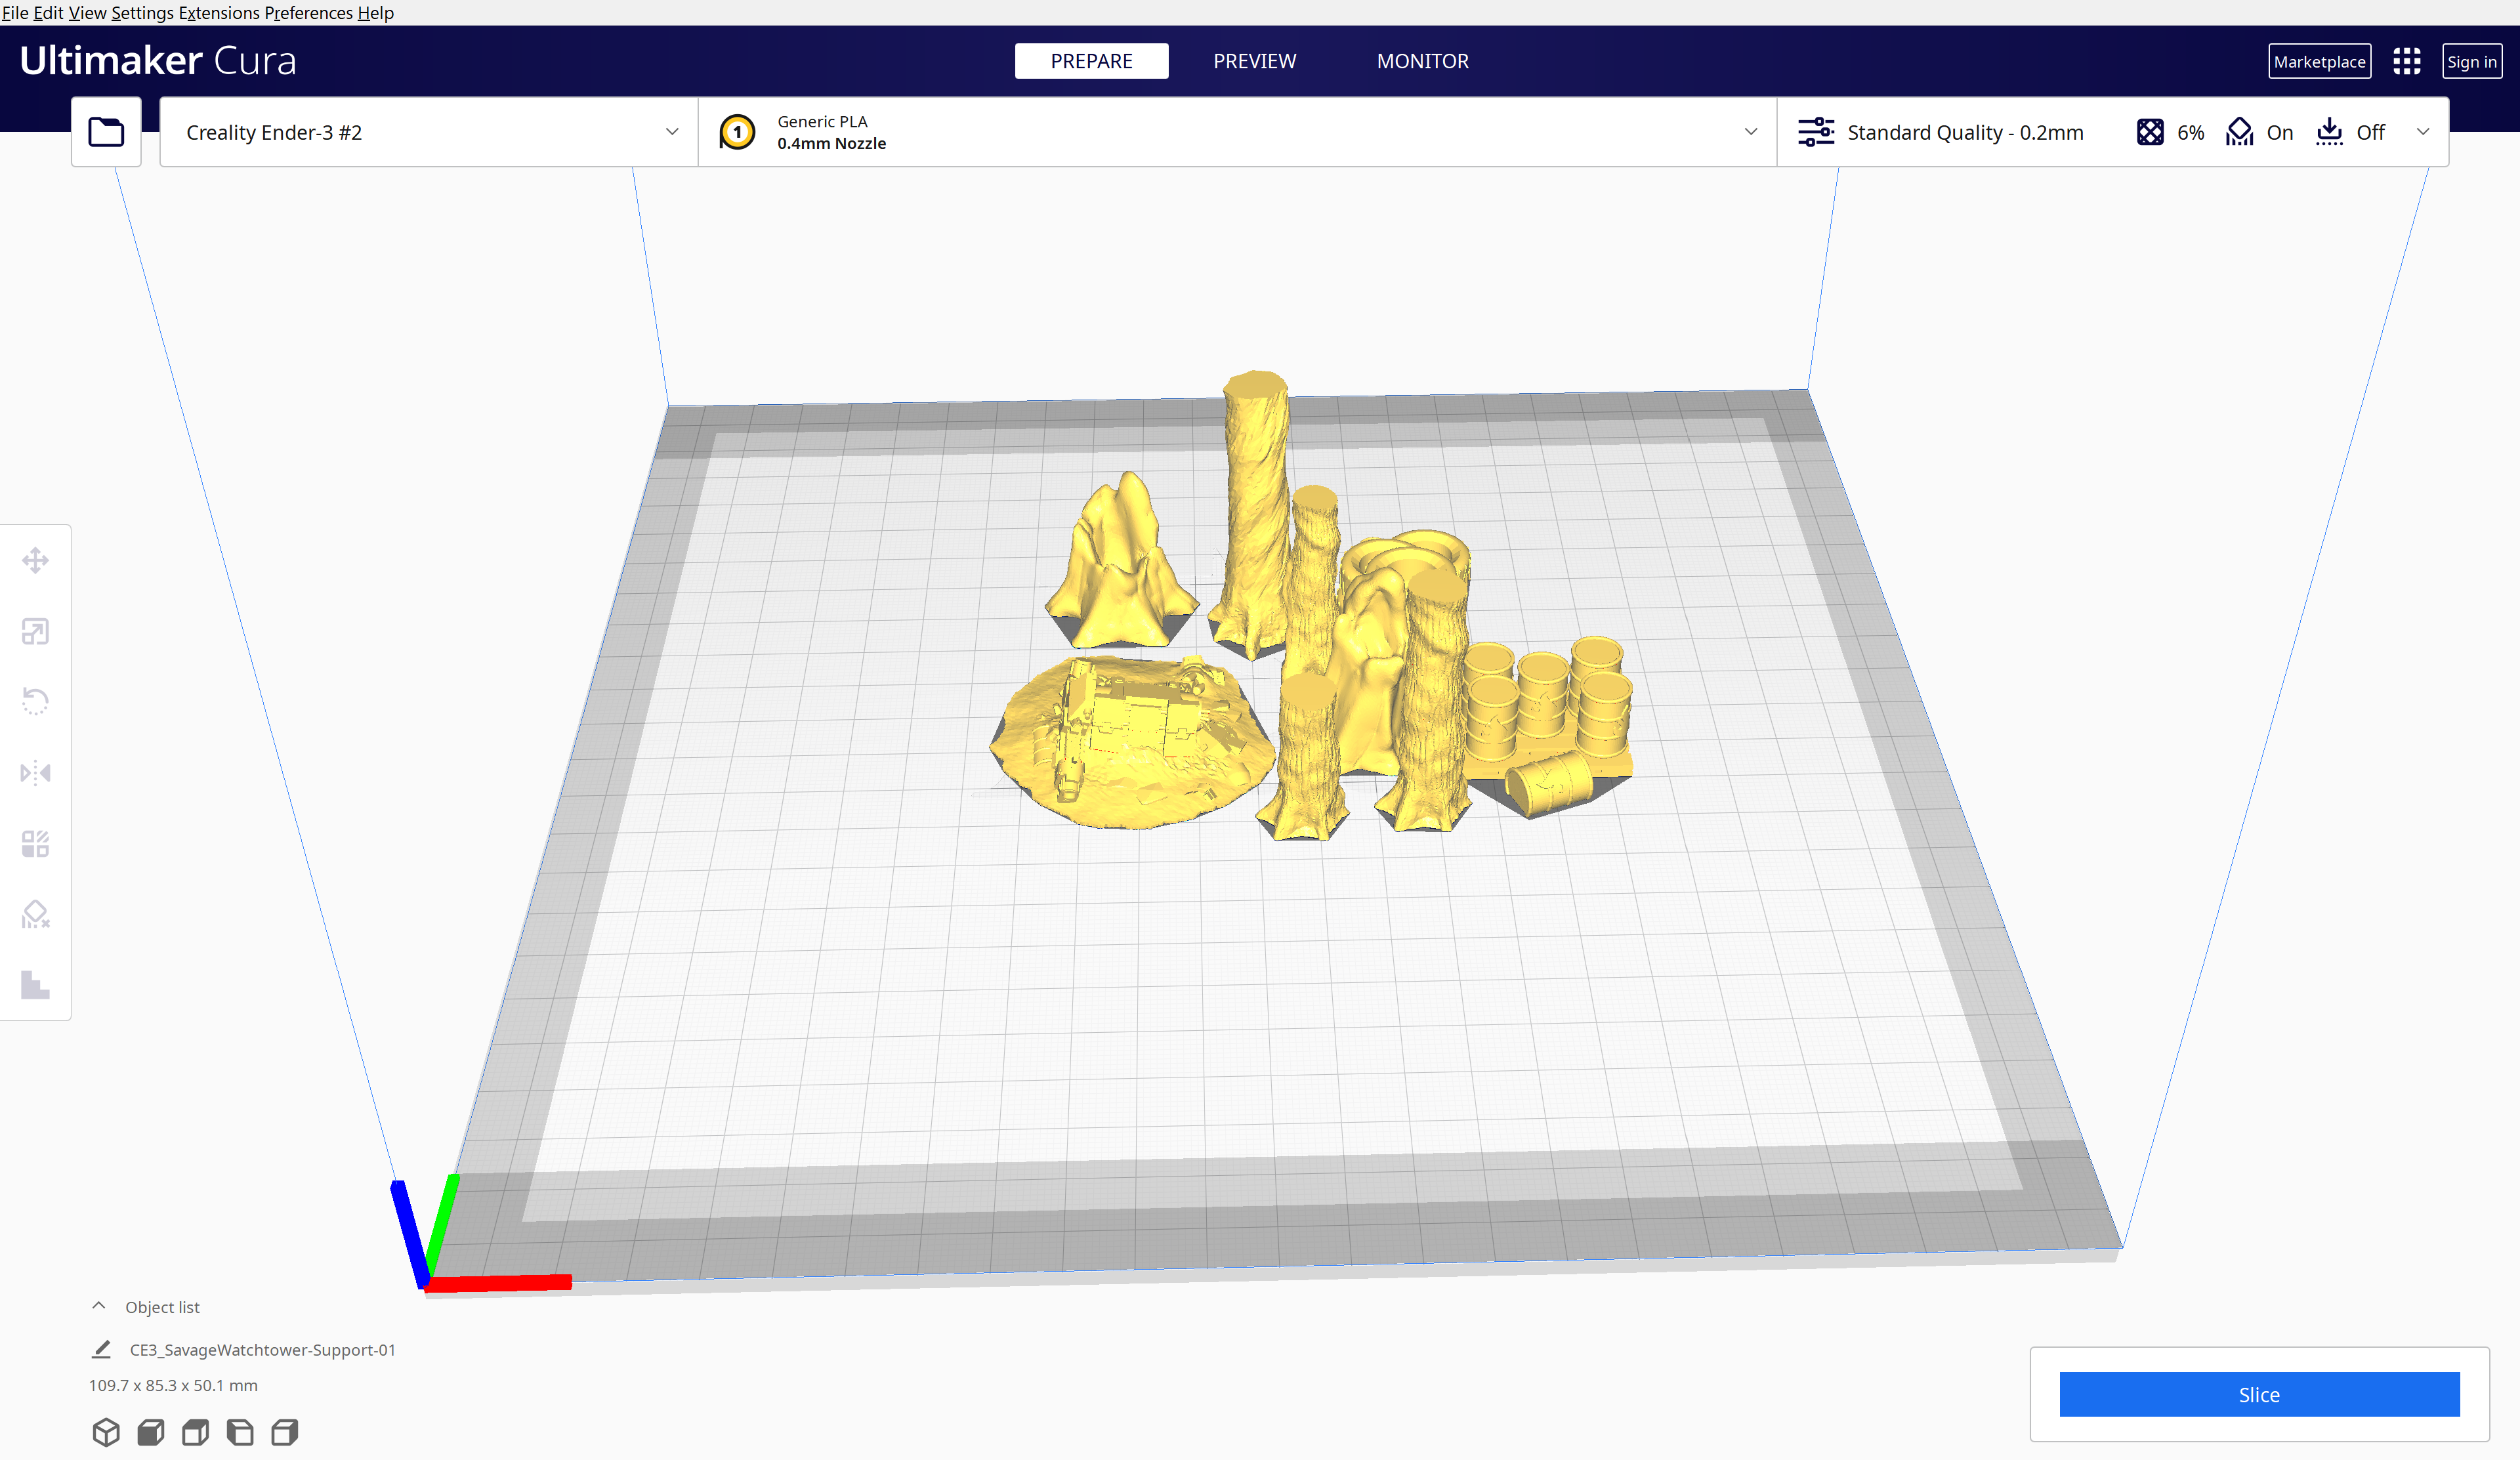Switch to the PREVIEW tab
The width and height of the screenshot is (2520, 1460).
click(1254, 61)
